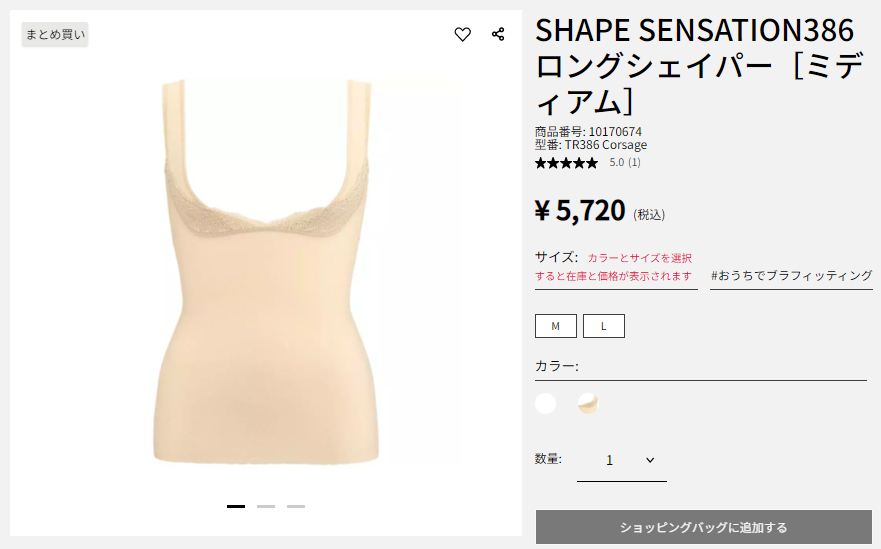Choose the beige color swatch
The width and height of the screenshot is (881, 549).
click(588, 403)
